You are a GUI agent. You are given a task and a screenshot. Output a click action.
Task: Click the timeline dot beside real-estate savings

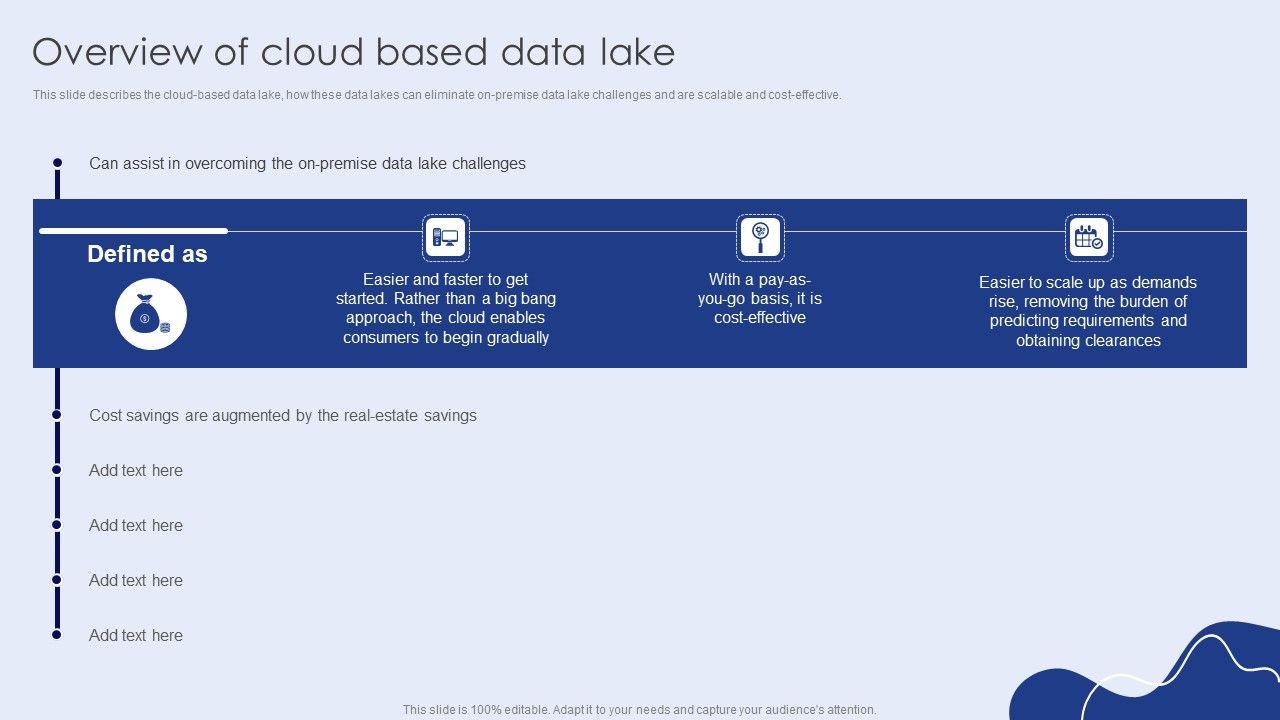(x=58, y=414)
